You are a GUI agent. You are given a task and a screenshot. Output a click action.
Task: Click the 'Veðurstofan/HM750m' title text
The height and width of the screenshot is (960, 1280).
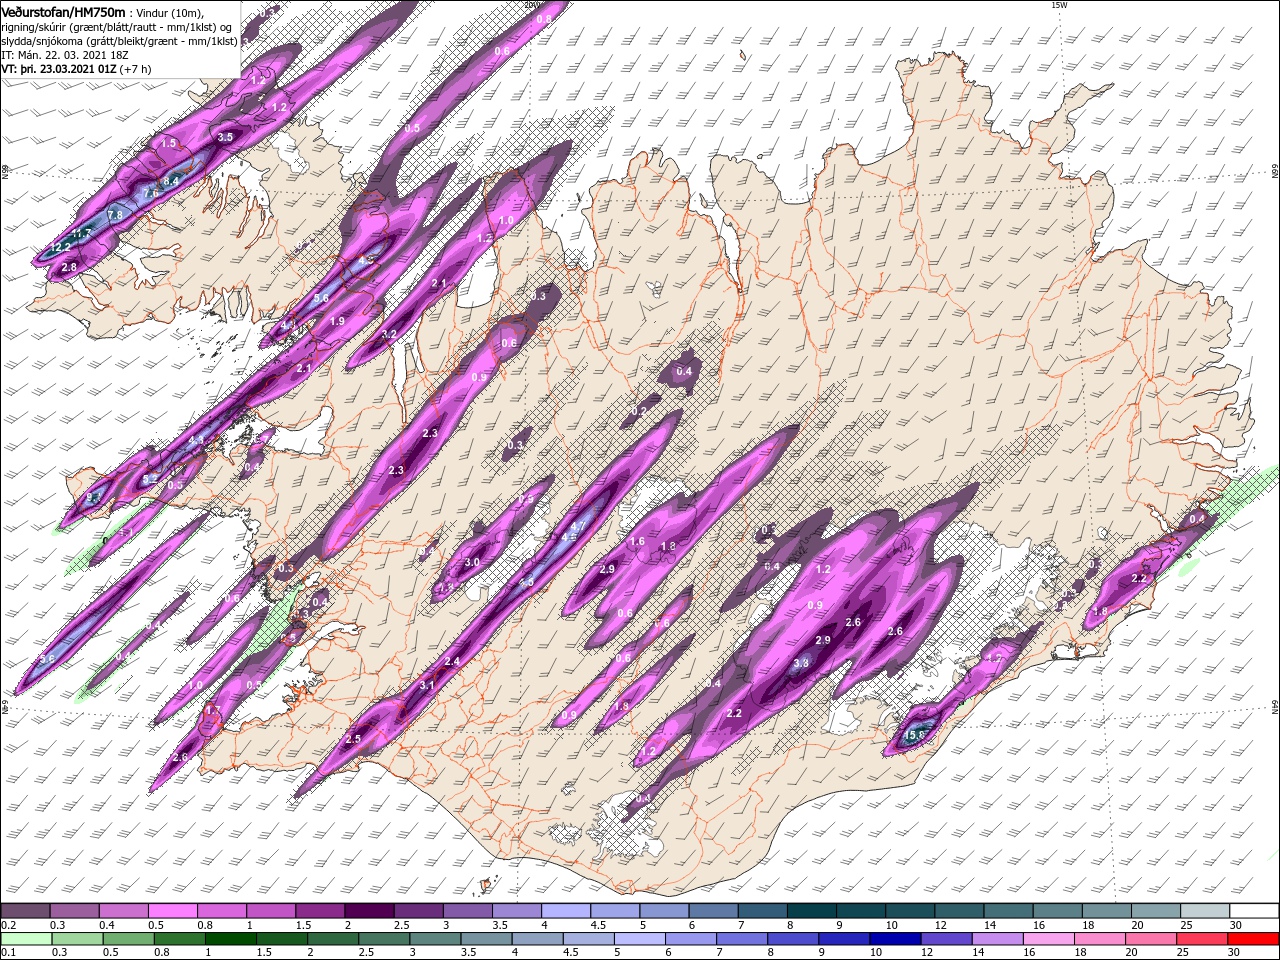point(63,12)
